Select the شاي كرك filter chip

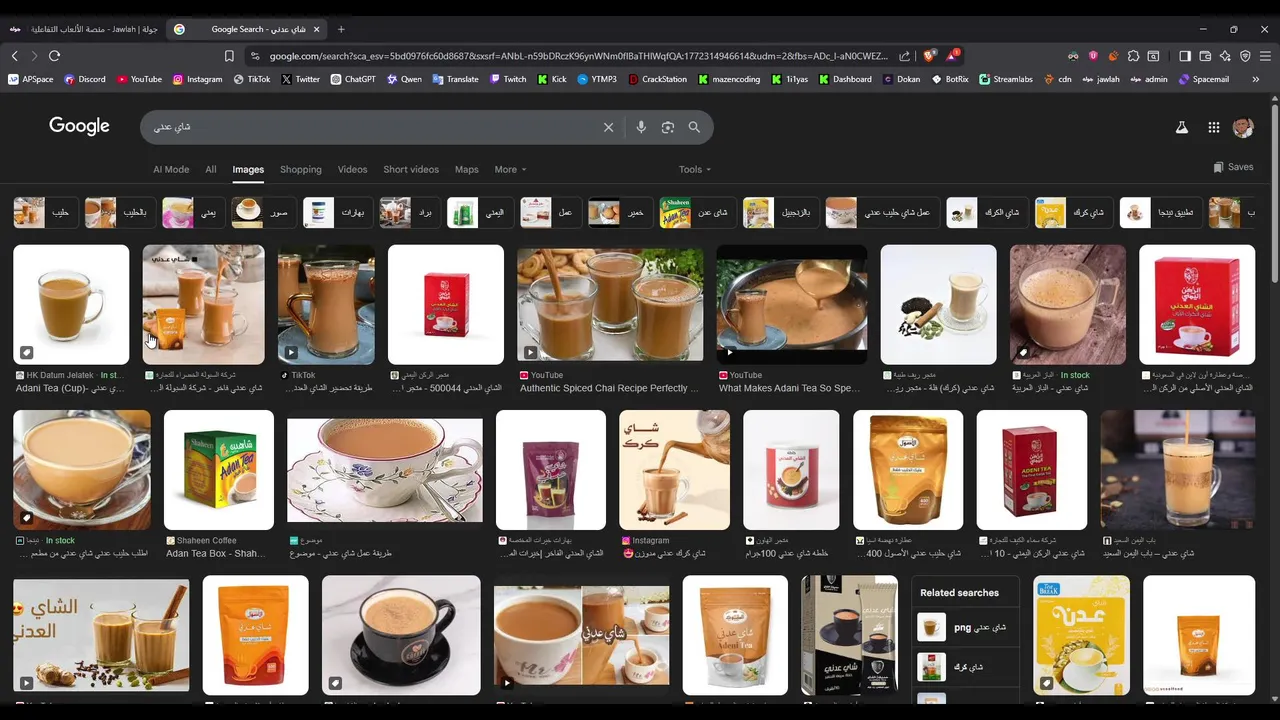(x=1072, y=212)
